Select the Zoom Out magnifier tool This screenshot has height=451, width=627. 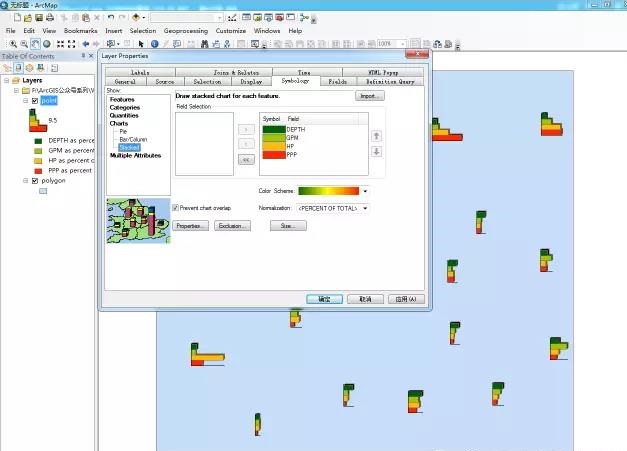coord(24,44)
